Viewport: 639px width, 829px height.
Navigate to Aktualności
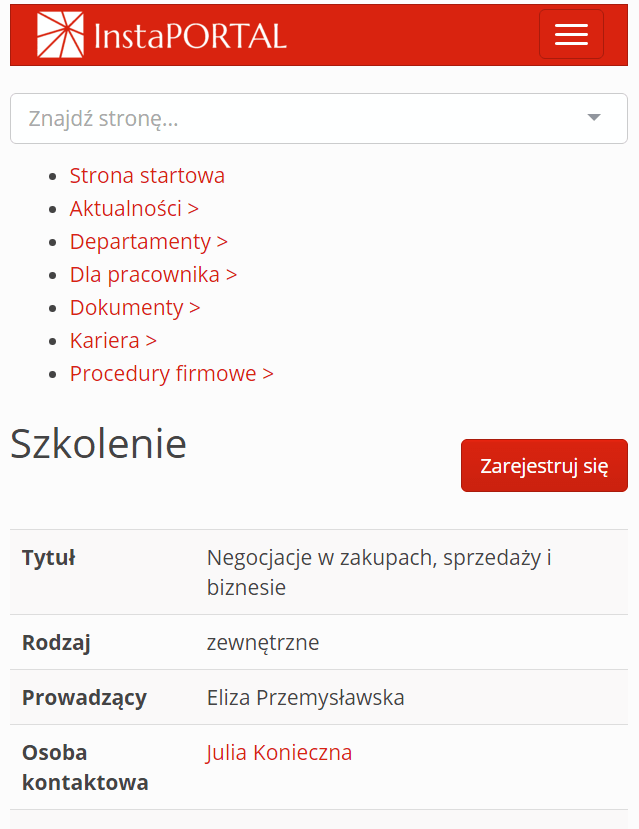click(126, 208)
